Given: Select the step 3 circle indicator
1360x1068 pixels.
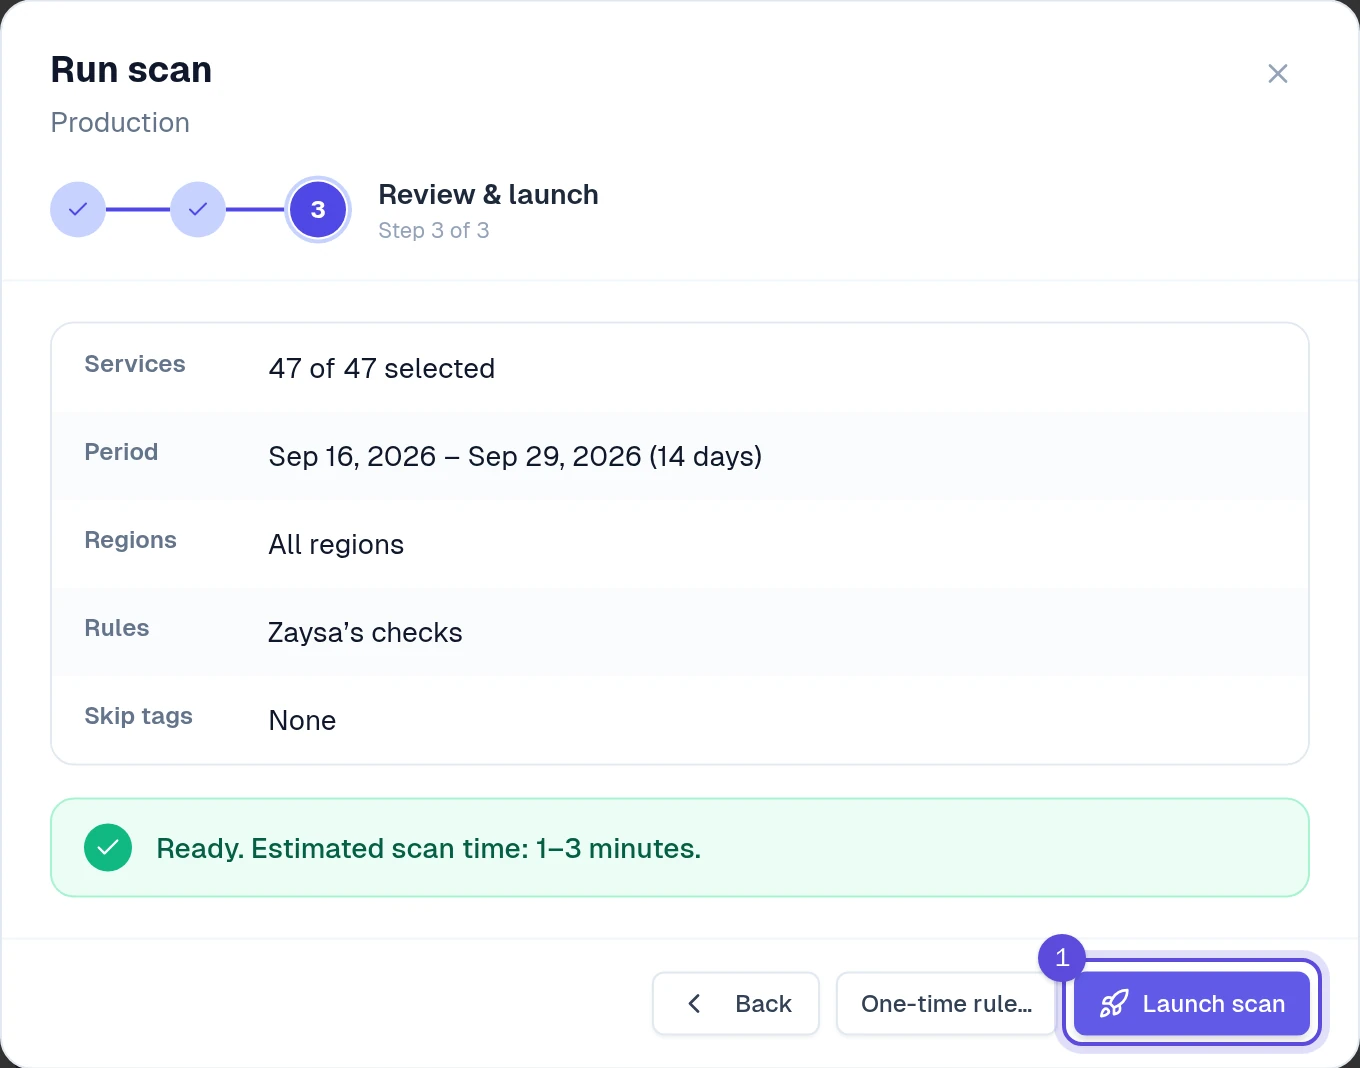Looking at the screenshot, I should coord(318,210).
